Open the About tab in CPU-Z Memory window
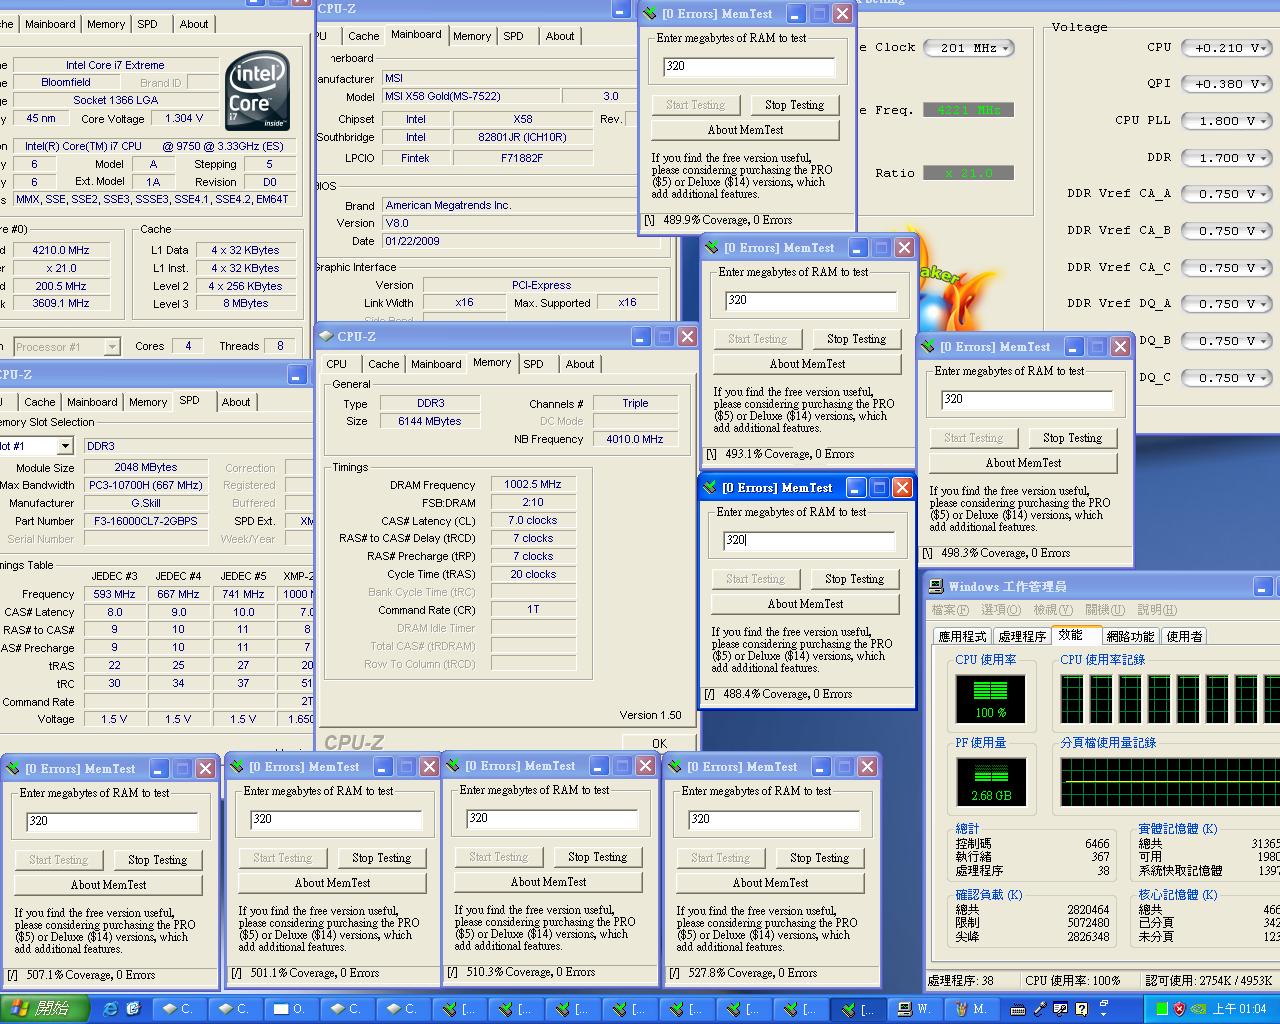Viewport: 1280px width, 1024px height. [580, 364]
